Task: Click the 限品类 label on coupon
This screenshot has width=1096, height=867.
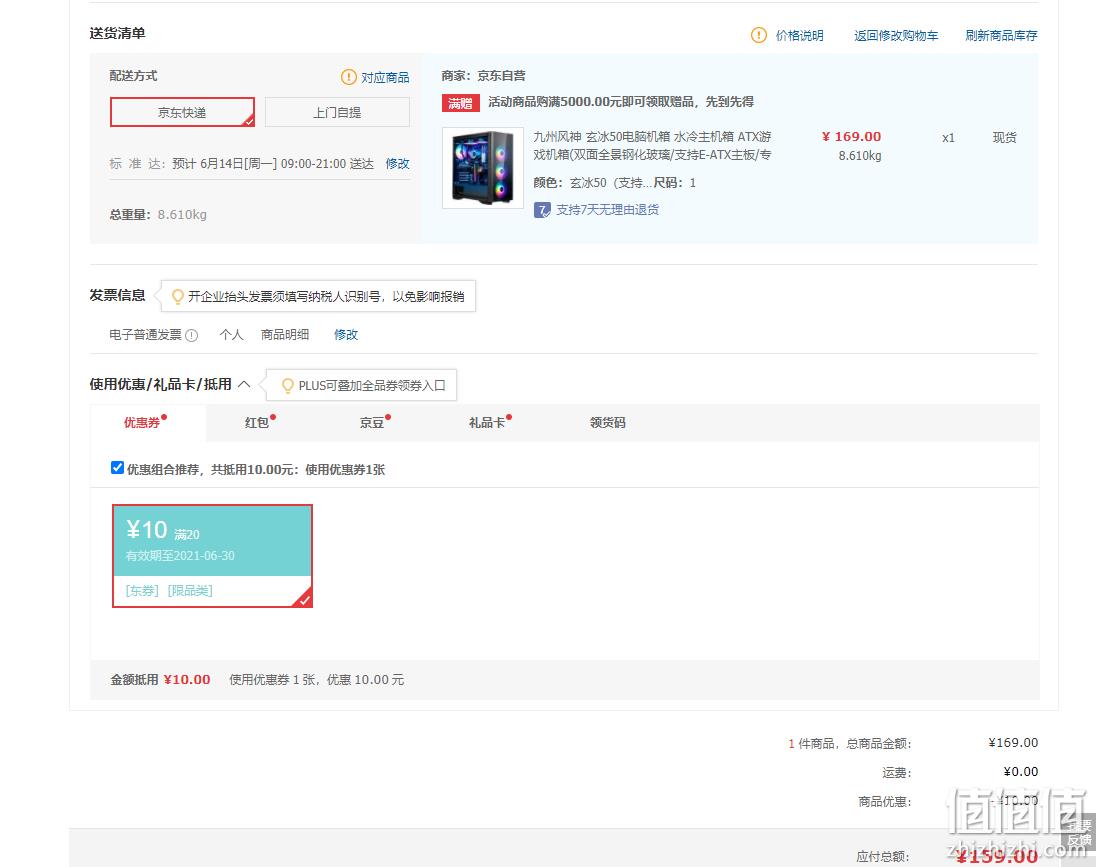Action: [190, 591]
